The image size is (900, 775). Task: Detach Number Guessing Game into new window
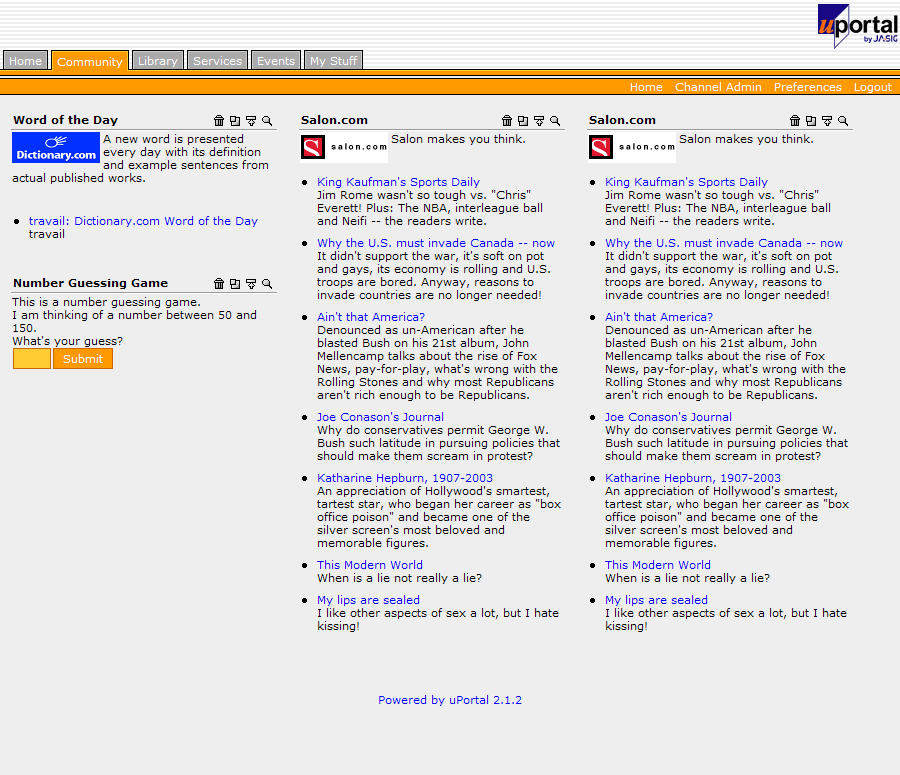point(235,284)
